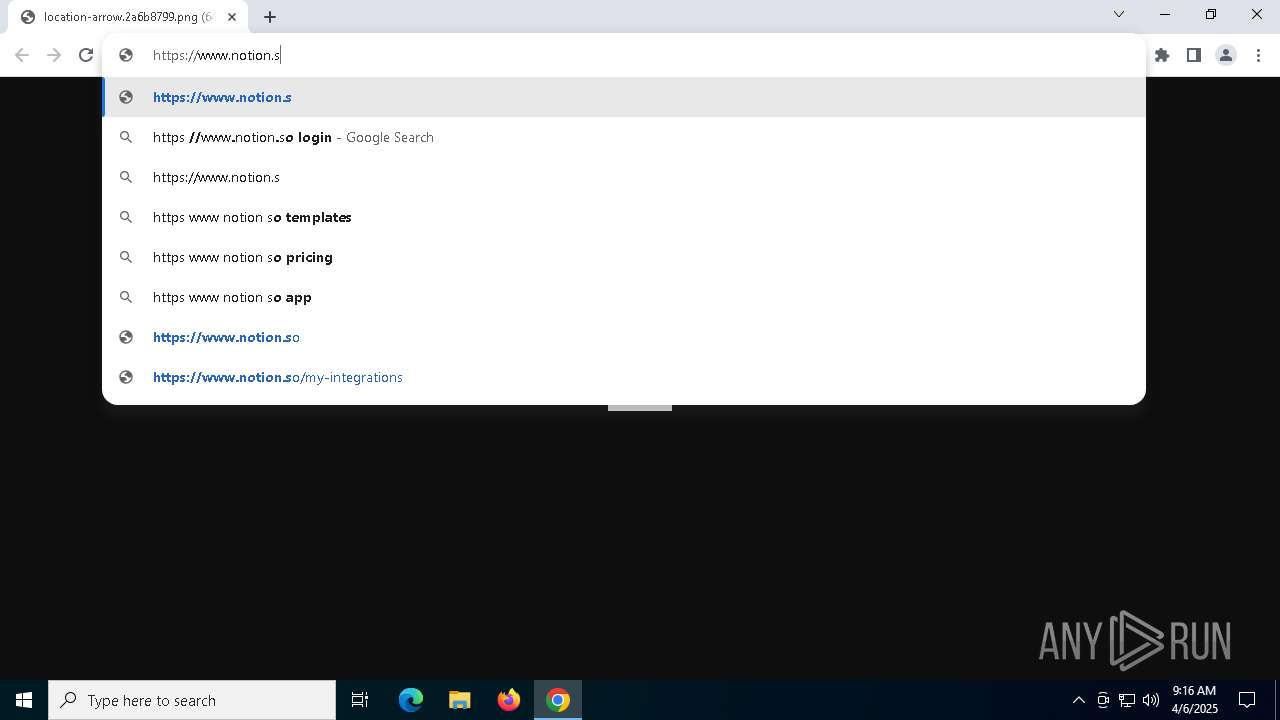Open File Explorer from taskbar
Viewport: 1280px width, 720px height.
coord(460,700)
